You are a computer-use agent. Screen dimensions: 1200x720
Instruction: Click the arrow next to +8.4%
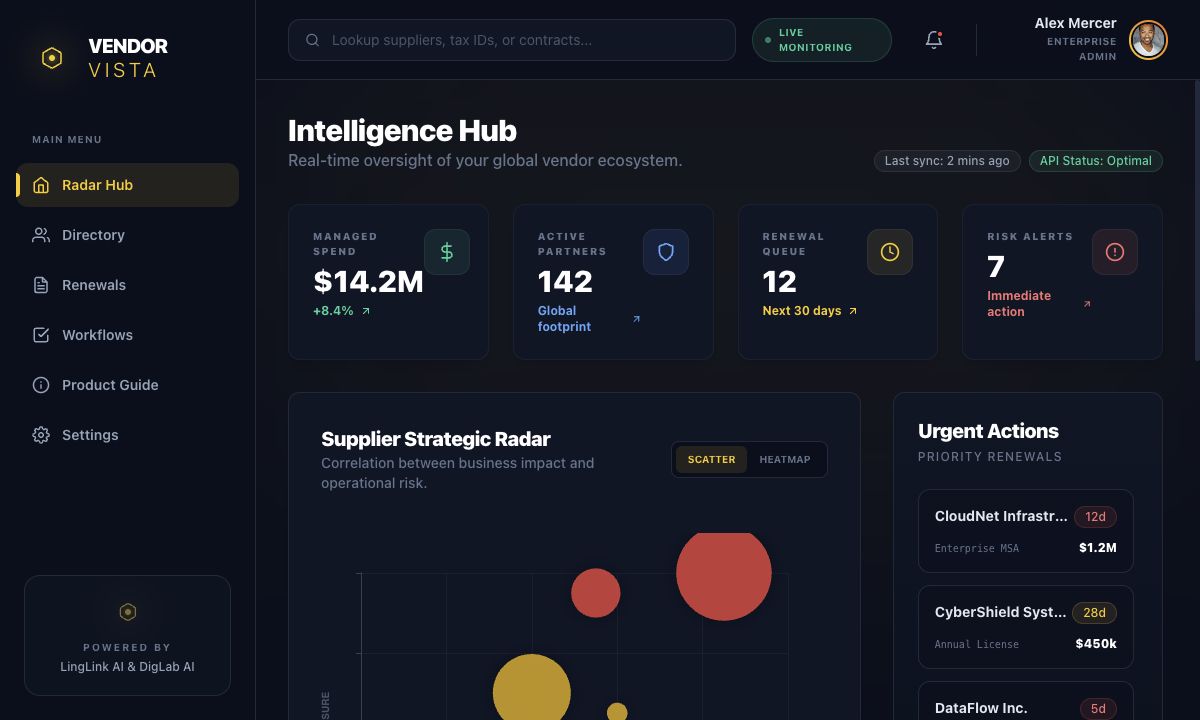pyautogui.click(x=366, y=311)
